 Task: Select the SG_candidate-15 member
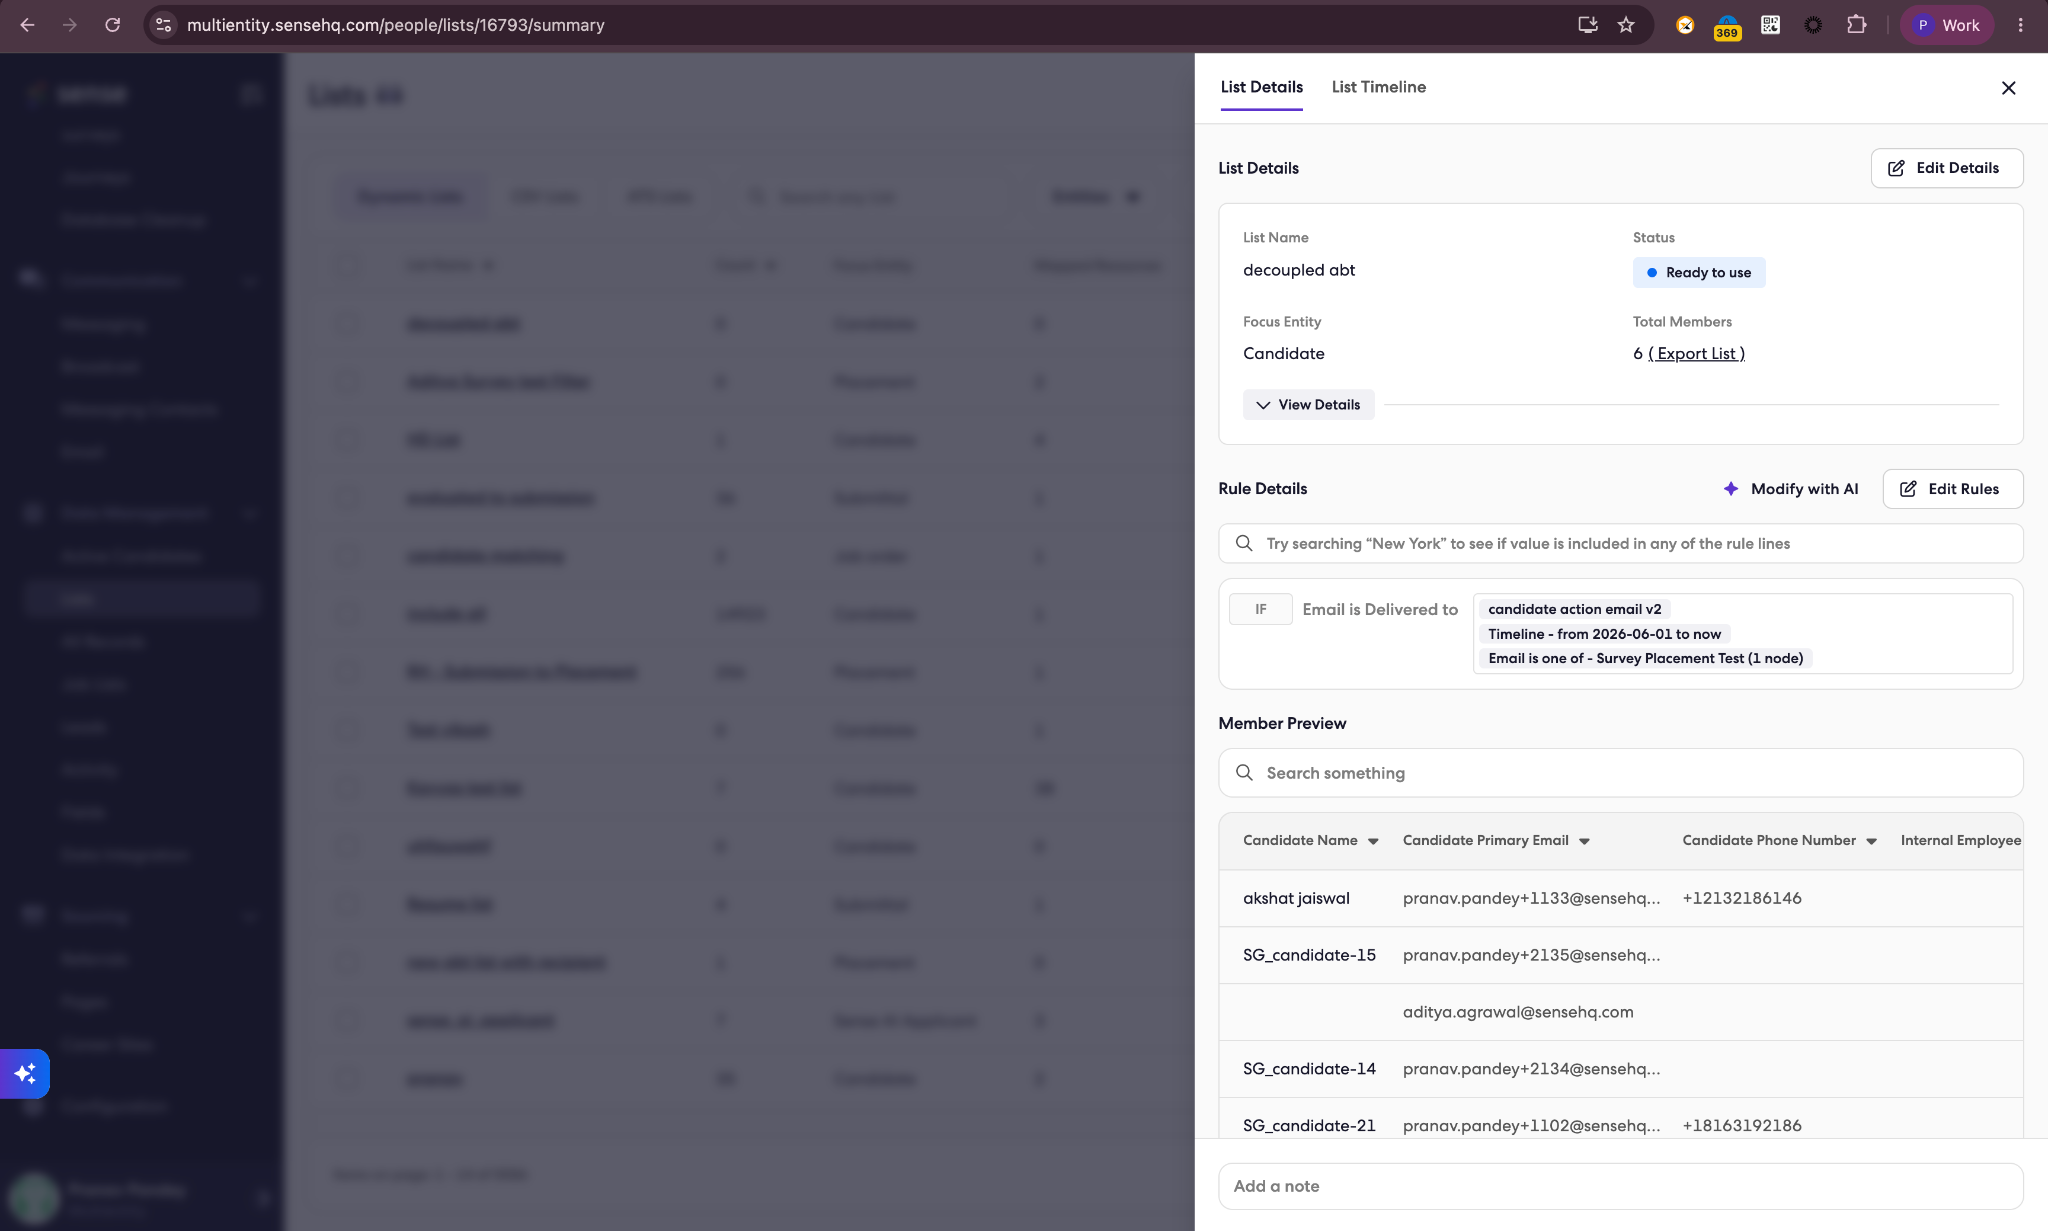click(1309, 955)
